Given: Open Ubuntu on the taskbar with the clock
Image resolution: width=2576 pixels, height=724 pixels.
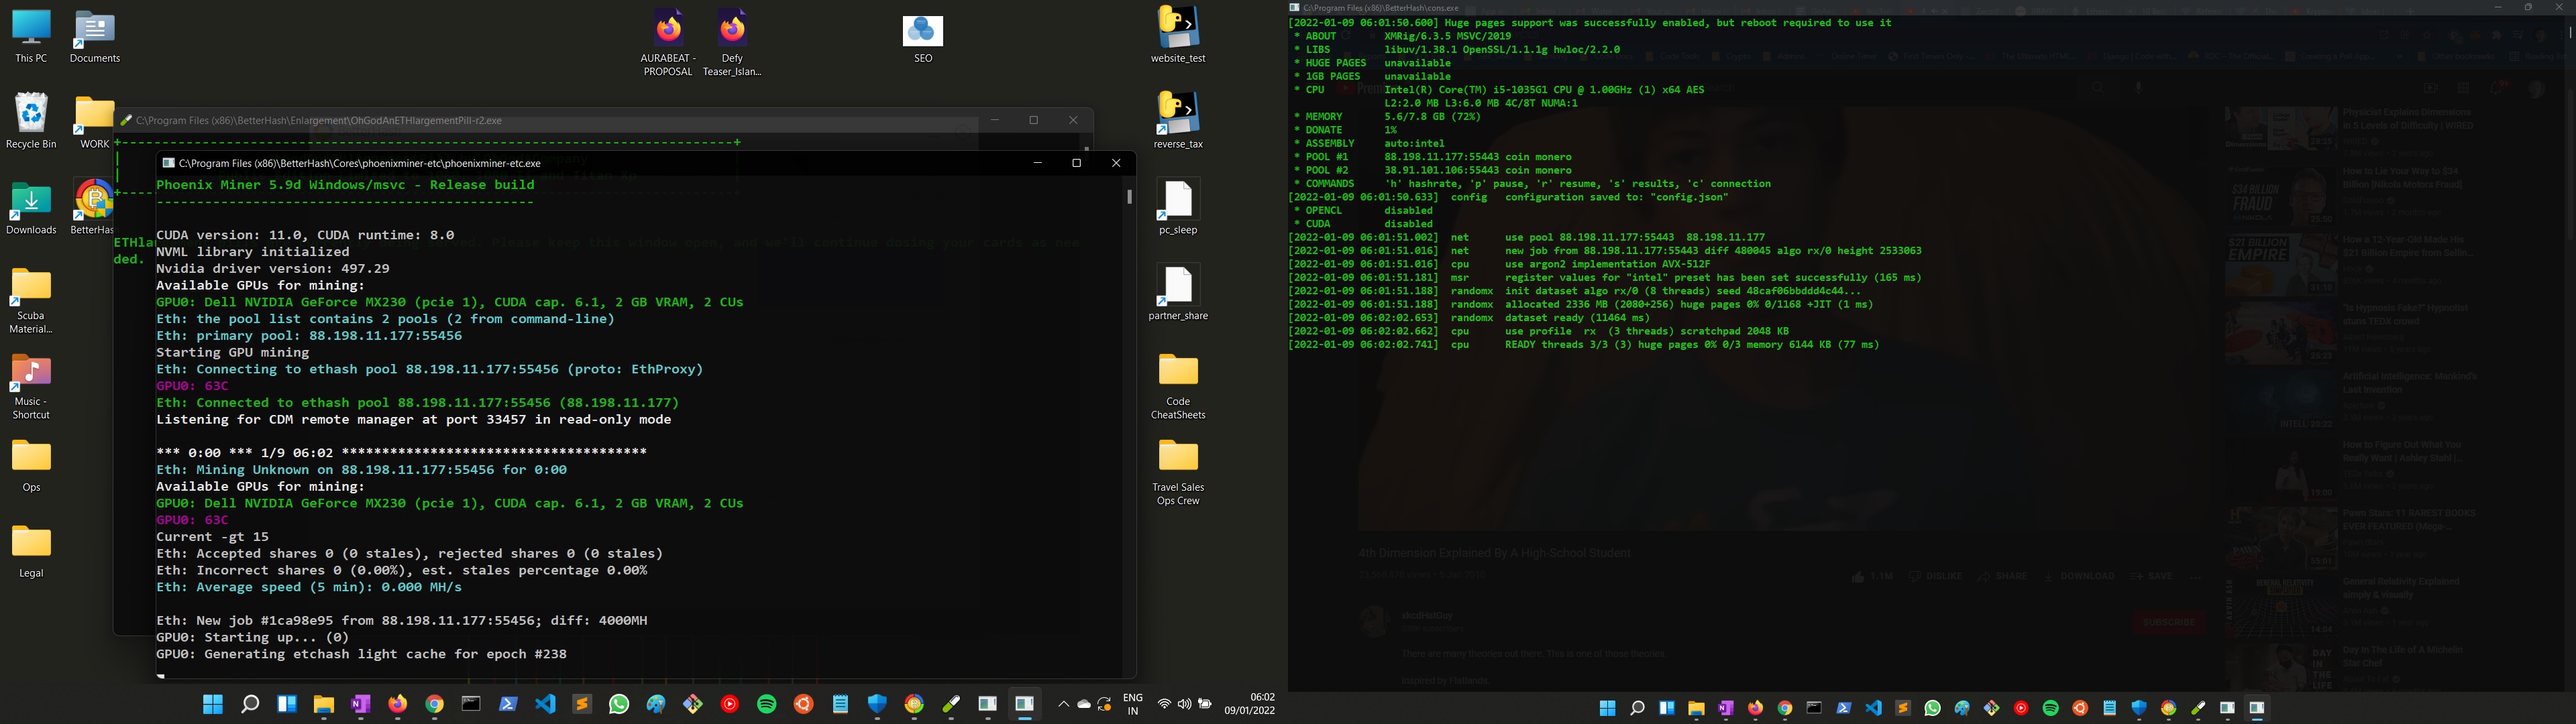Looking at the screenshot, I should (x=804, y=704).
